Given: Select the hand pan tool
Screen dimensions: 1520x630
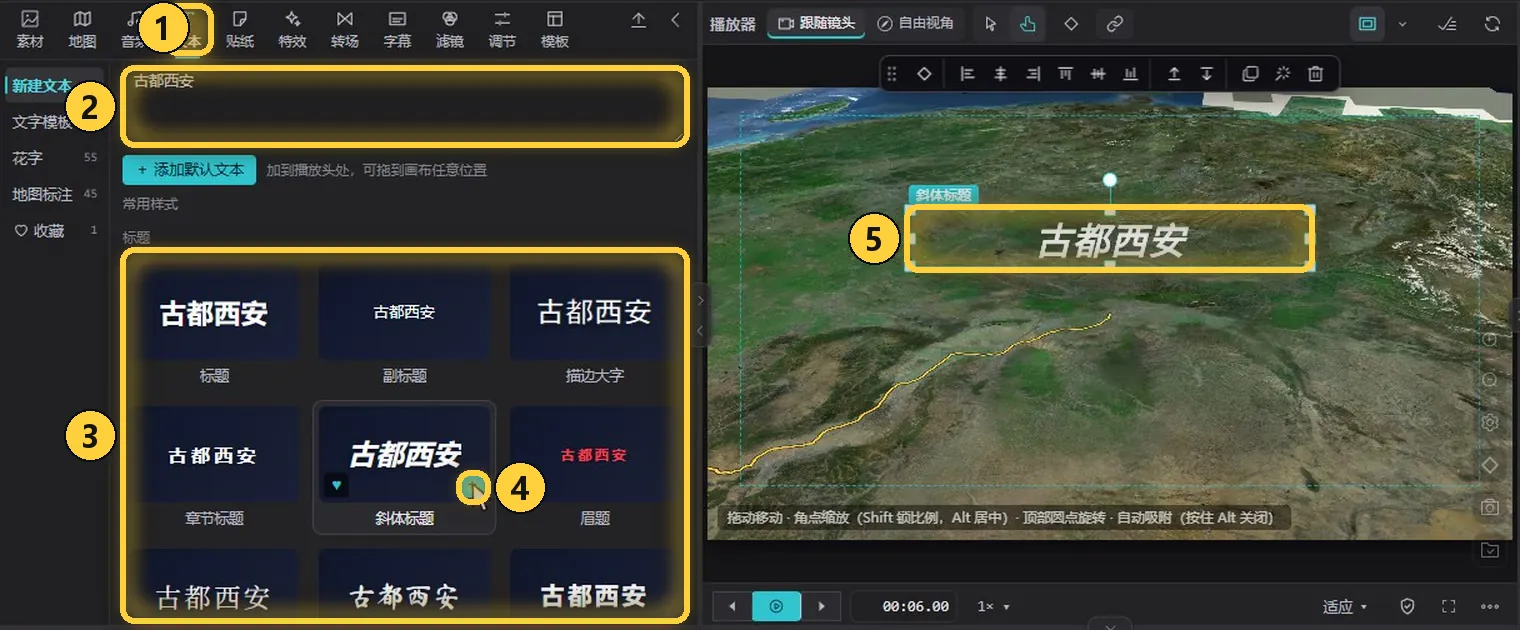Looking at the screenshot, I should [x=1027, y=24].
